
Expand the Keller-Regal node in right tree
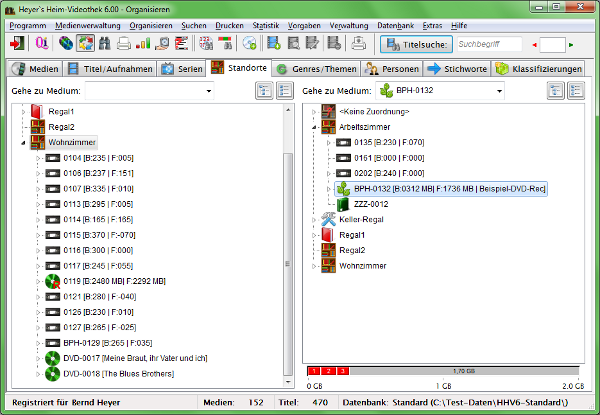point(315,219)
